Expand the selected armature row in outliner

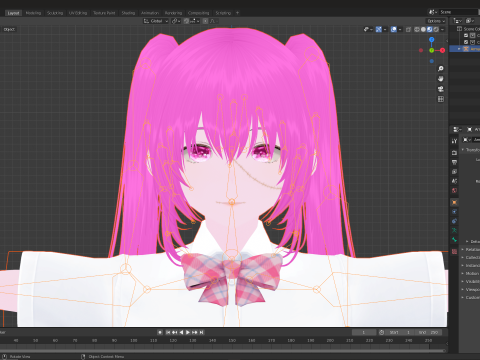459,49
